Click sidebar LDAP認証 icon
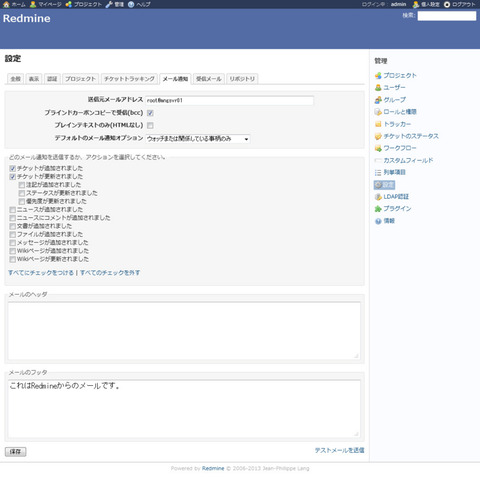 click(378, 197)
